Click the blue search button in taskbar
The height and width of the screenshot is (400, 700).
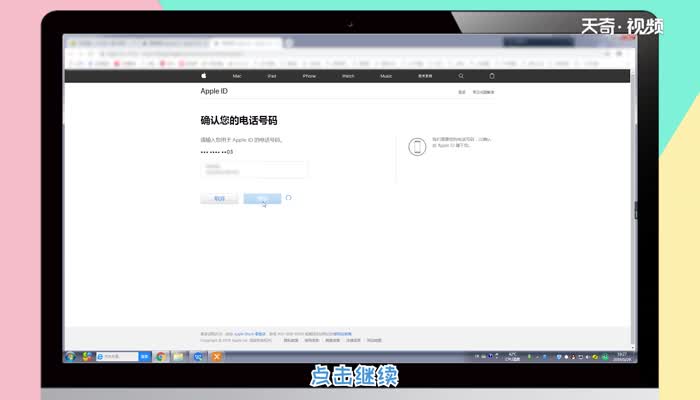(145, 356)
